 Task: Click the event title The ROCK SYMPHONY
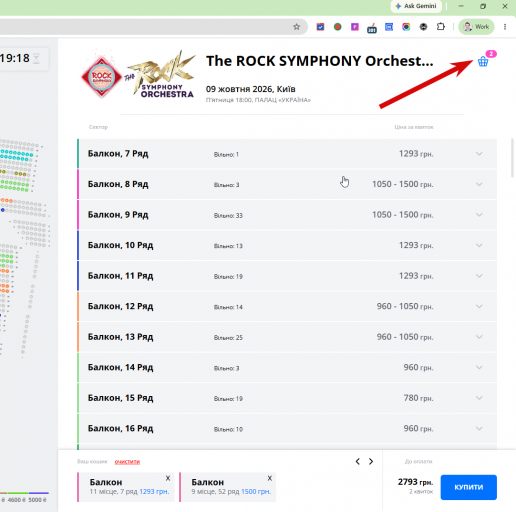[x=320, y=61]
